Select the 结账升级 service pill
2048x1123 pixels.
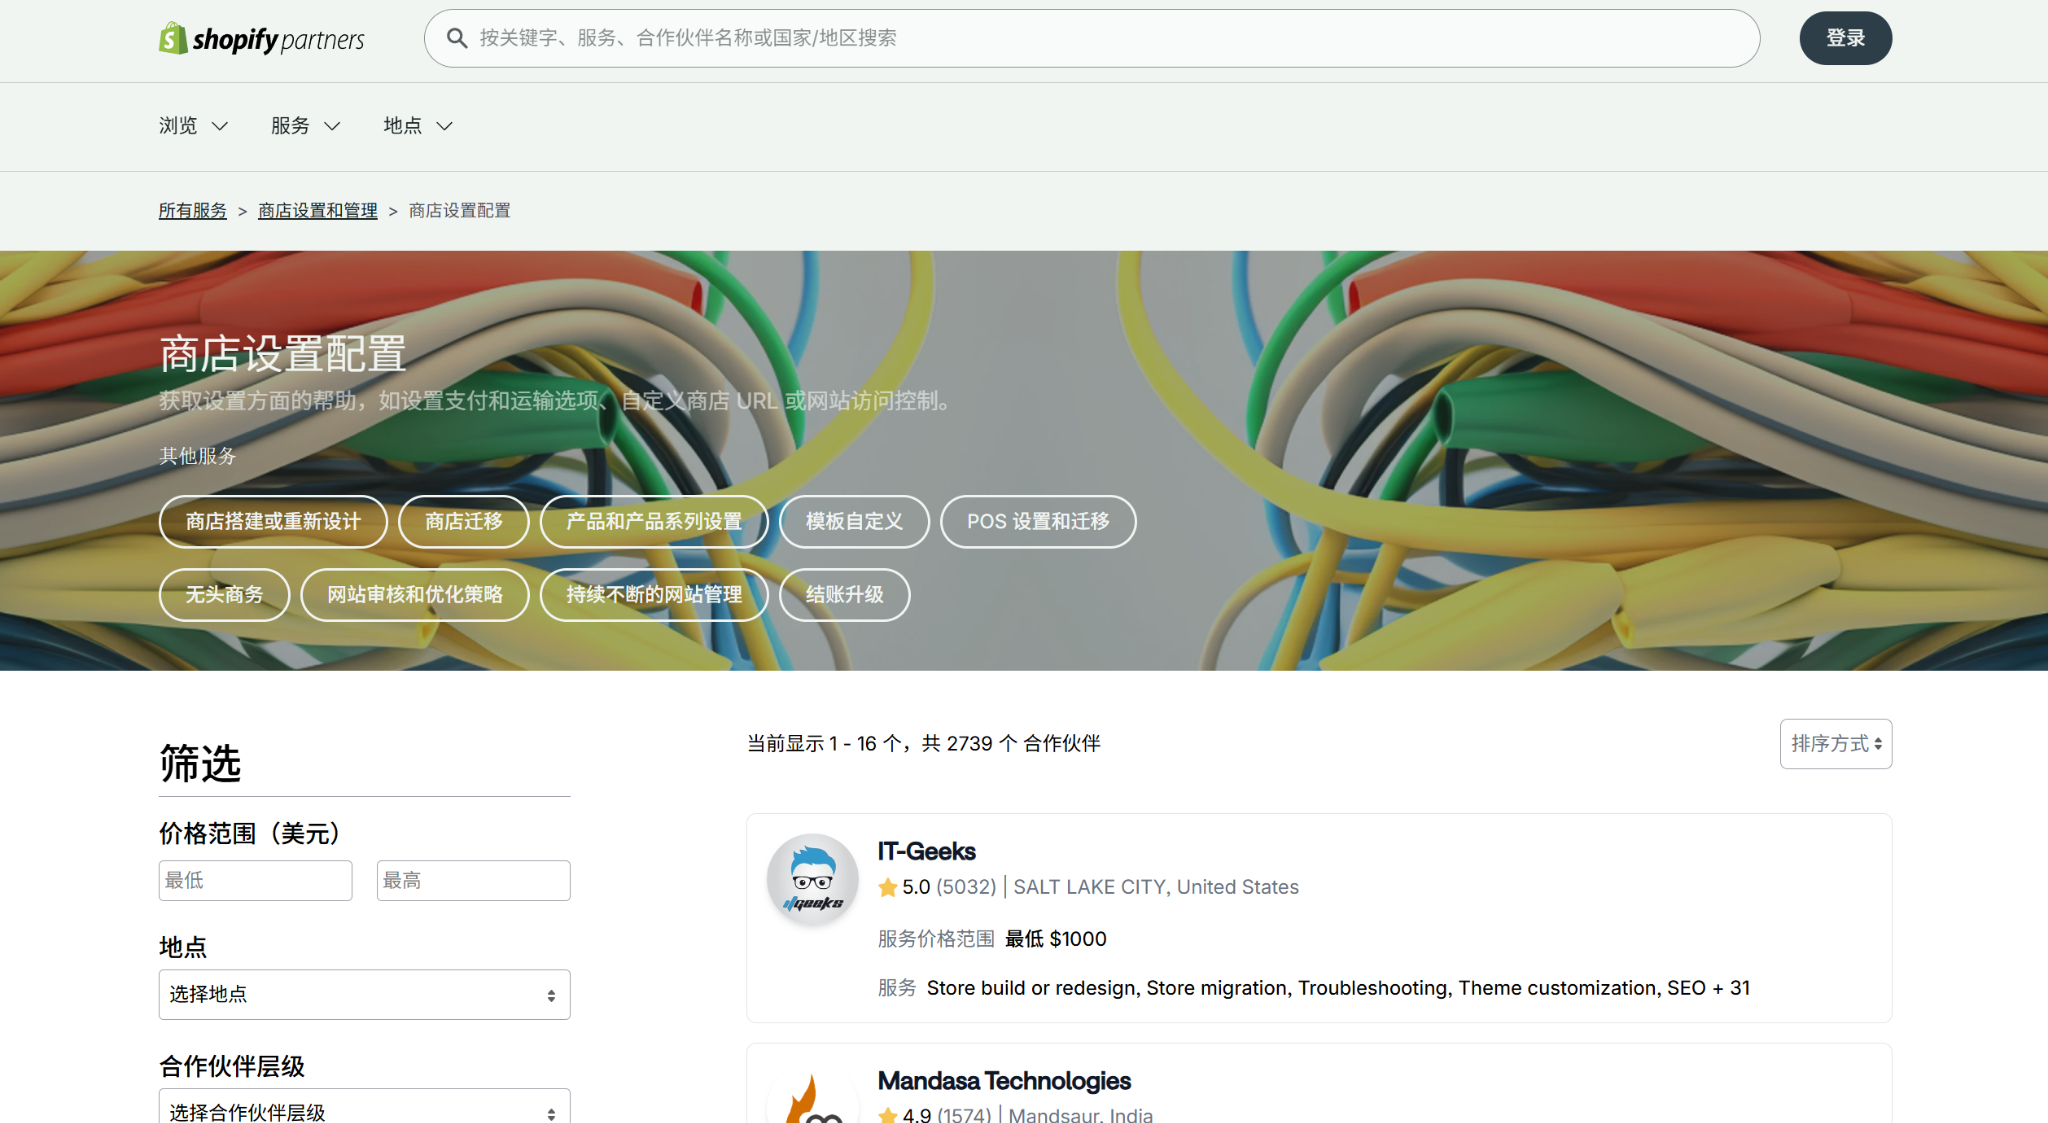[x=844, y=595]
